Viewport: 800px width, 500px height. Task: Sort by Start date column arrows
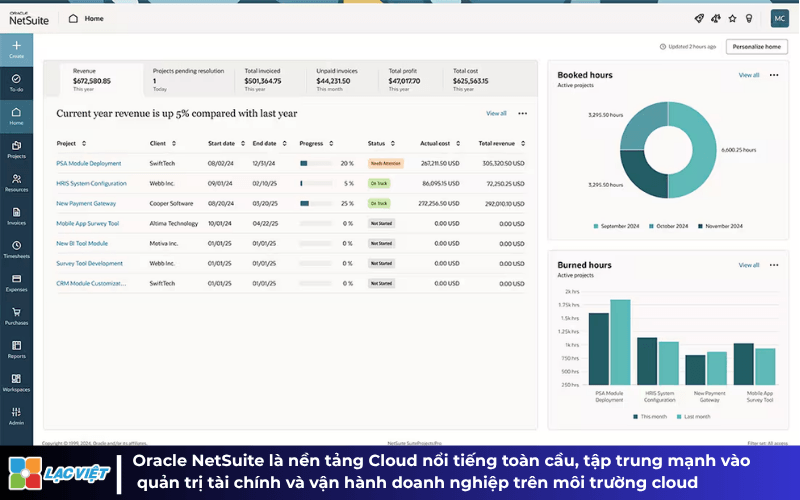click(243, 143)
